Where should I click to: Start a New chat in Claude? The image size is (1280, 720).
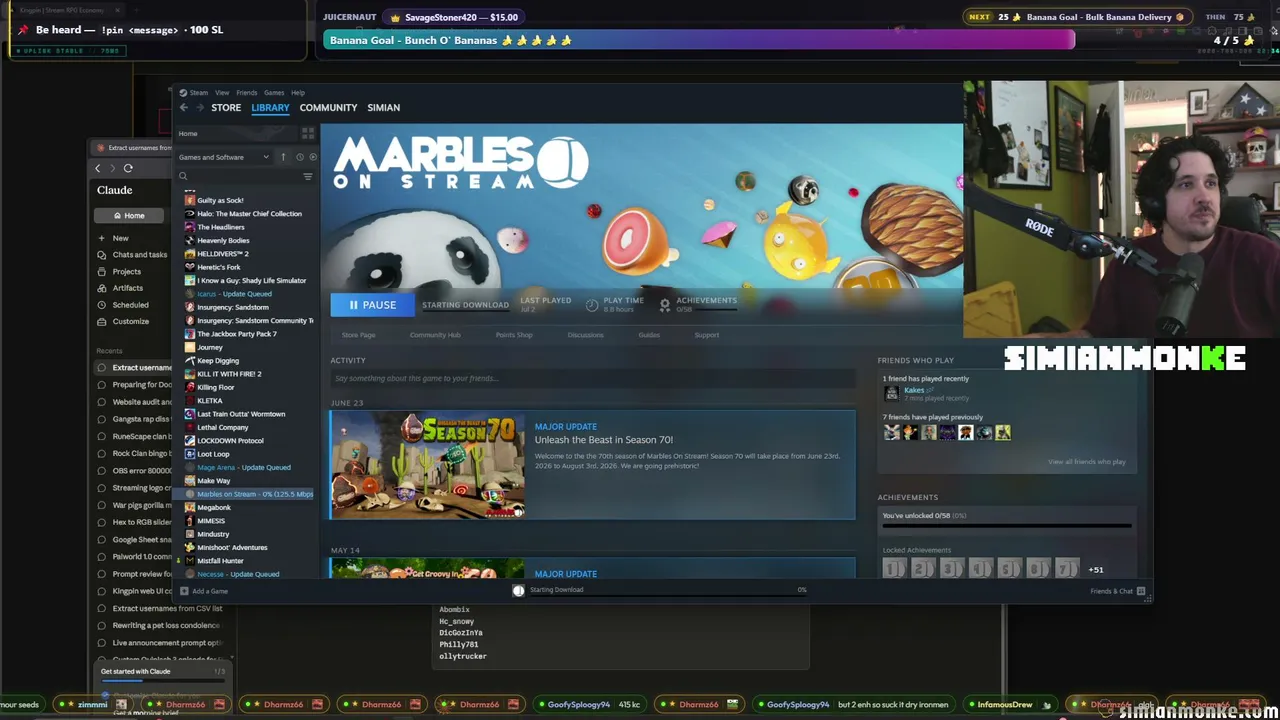120,238
